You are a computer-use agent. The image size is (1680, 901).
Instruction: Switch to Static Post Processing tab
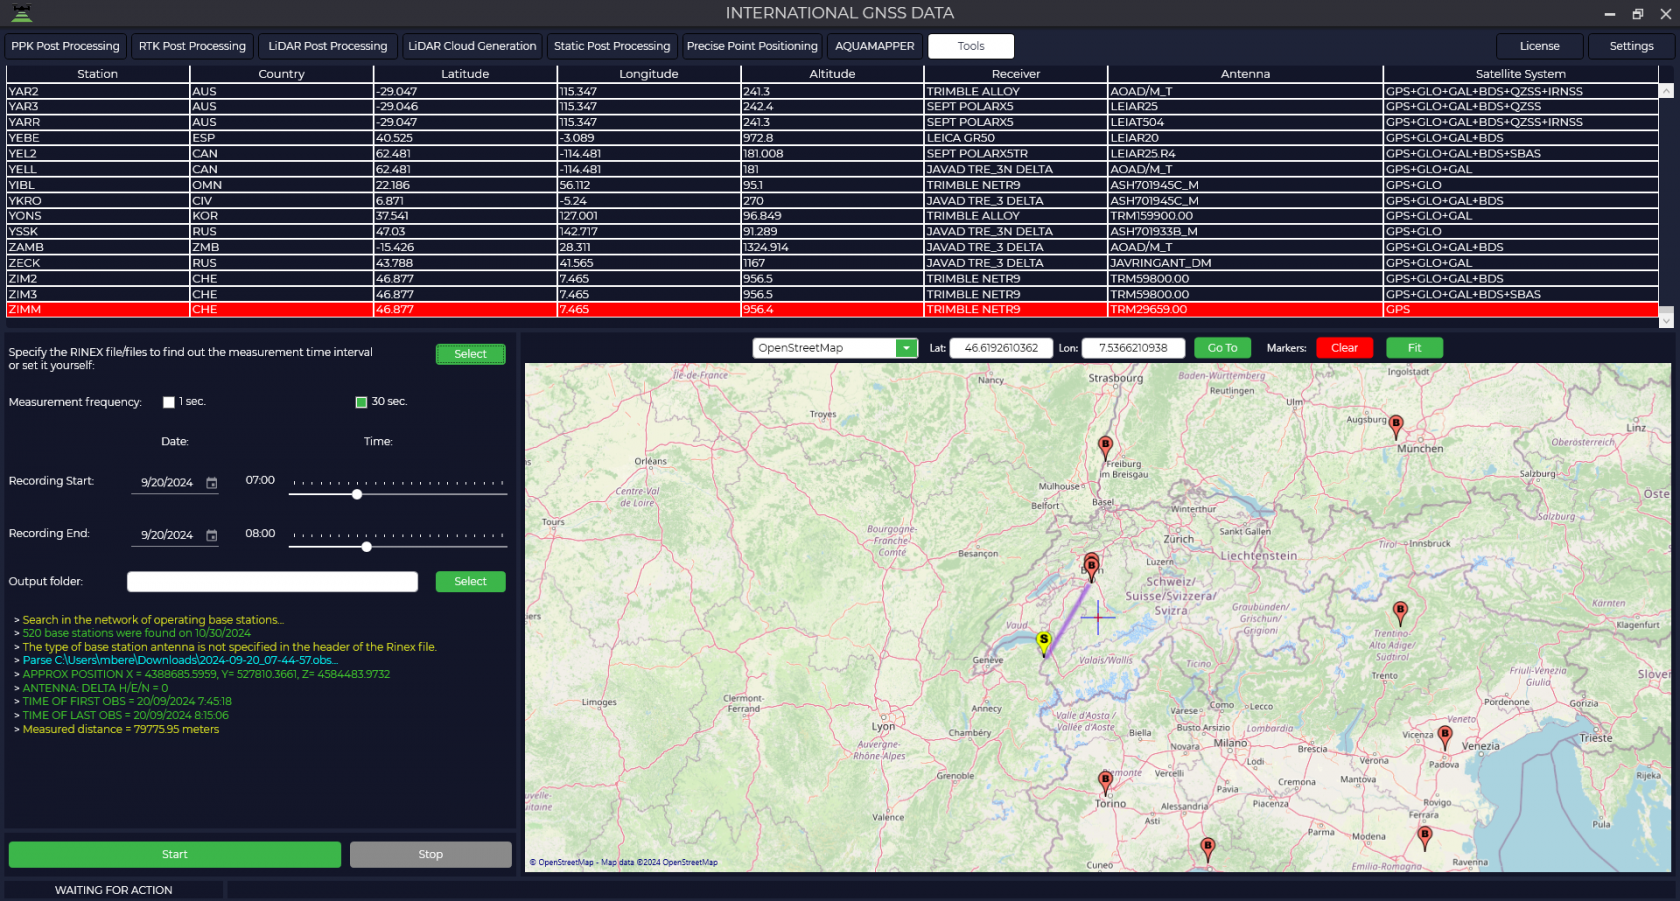point(612,46)
